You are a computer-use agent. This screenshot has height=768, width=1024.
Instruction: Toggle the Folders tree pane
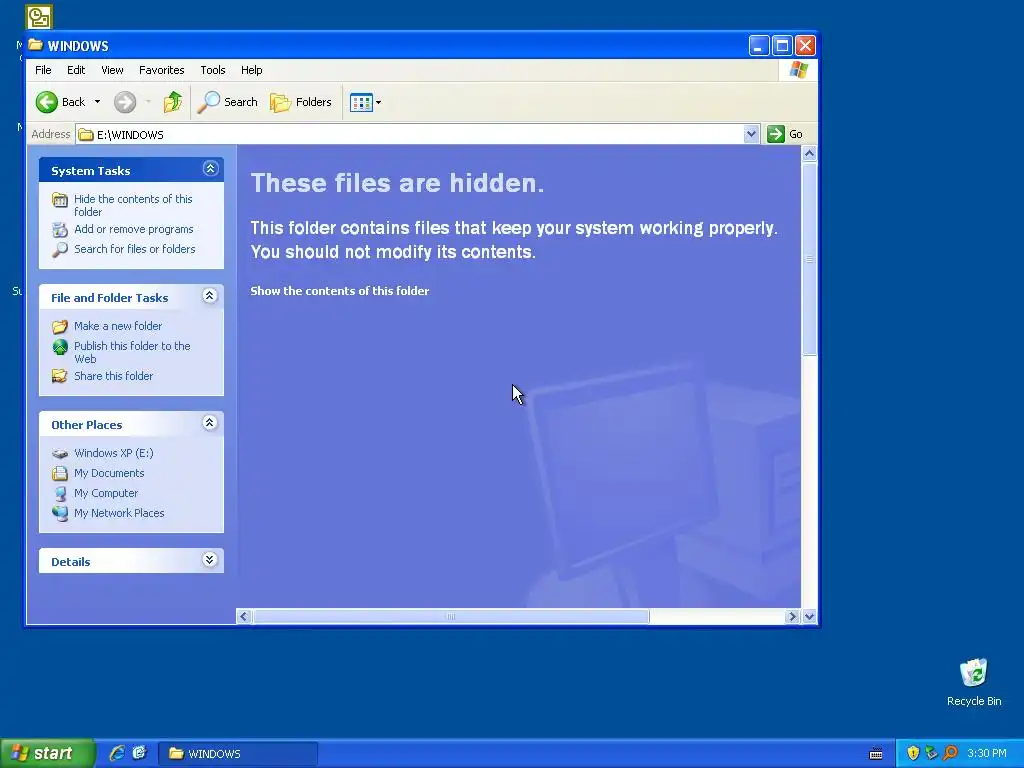pos(301,102)
